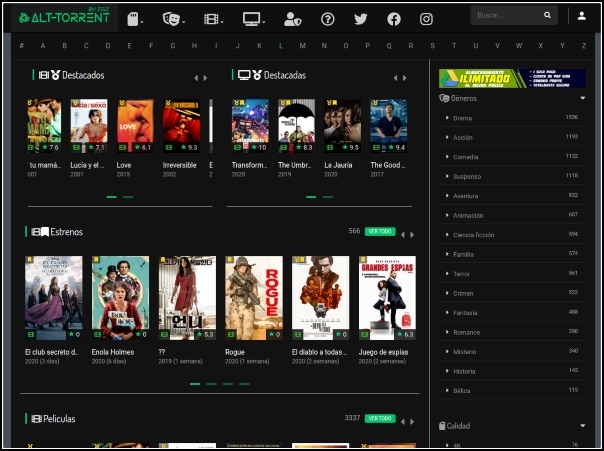
Task: Click the user shield privacy icon
Action: point(292,19)
